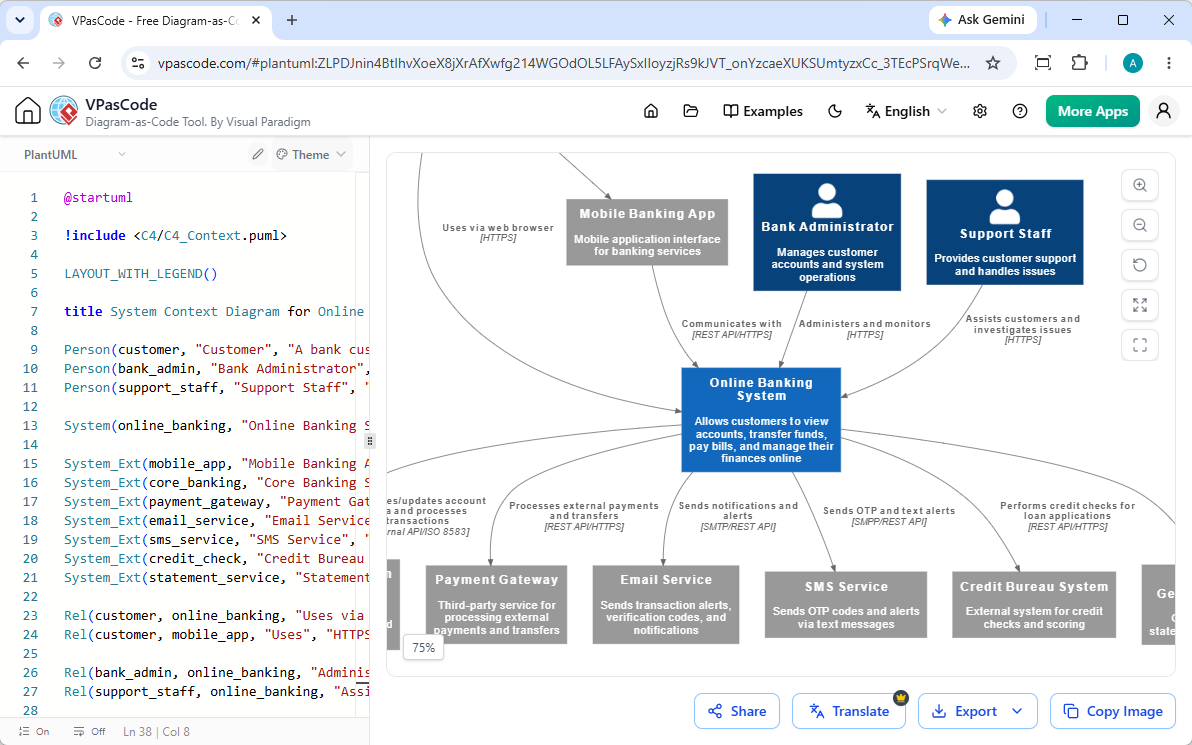Expand the Export options arrow
Image resolution: width=1192 pixels, height=745 pixels.
1018,711
